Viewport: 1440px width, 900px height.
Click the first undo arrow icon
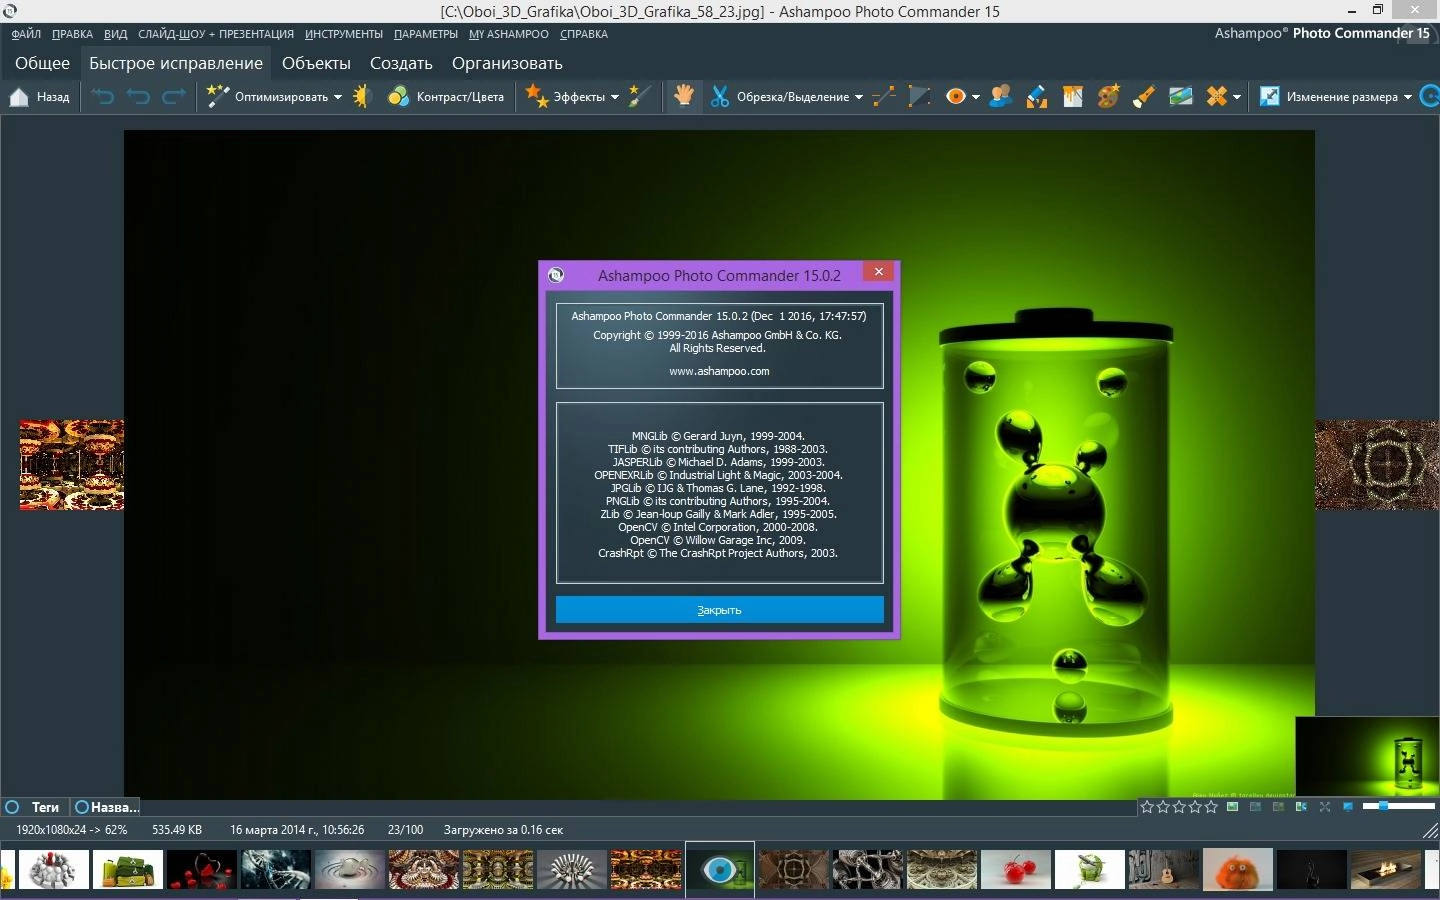(103, 97)
